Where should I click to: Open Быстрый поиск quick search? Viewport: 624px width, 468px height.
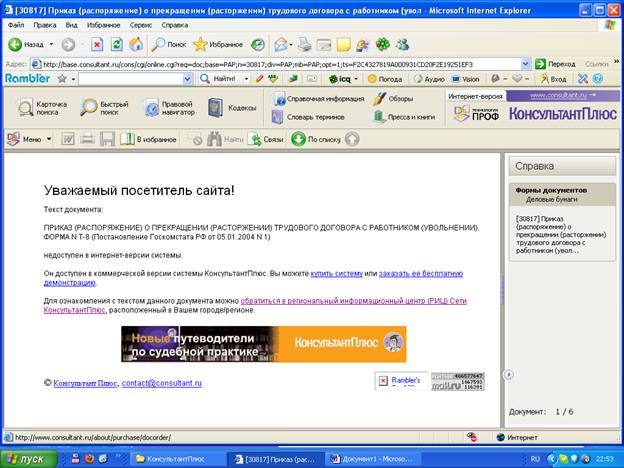106,108
